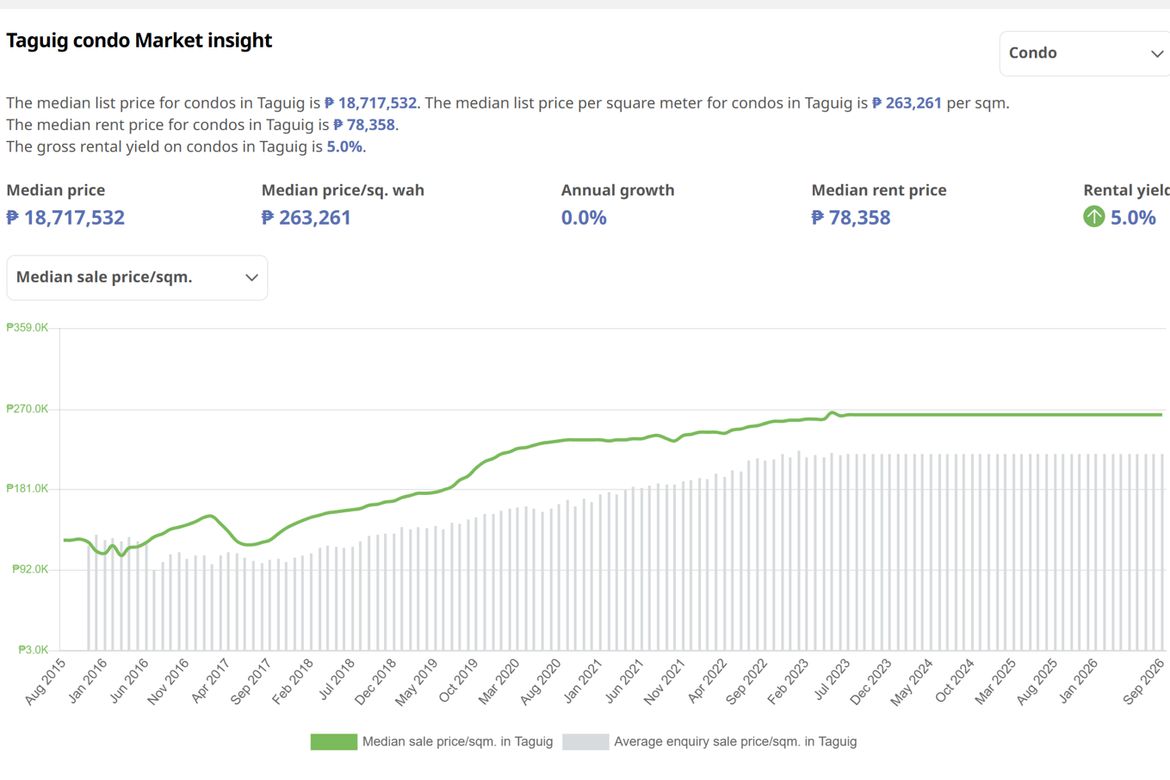Click the "Median price/sq. wah" stat label

(342, 190)
